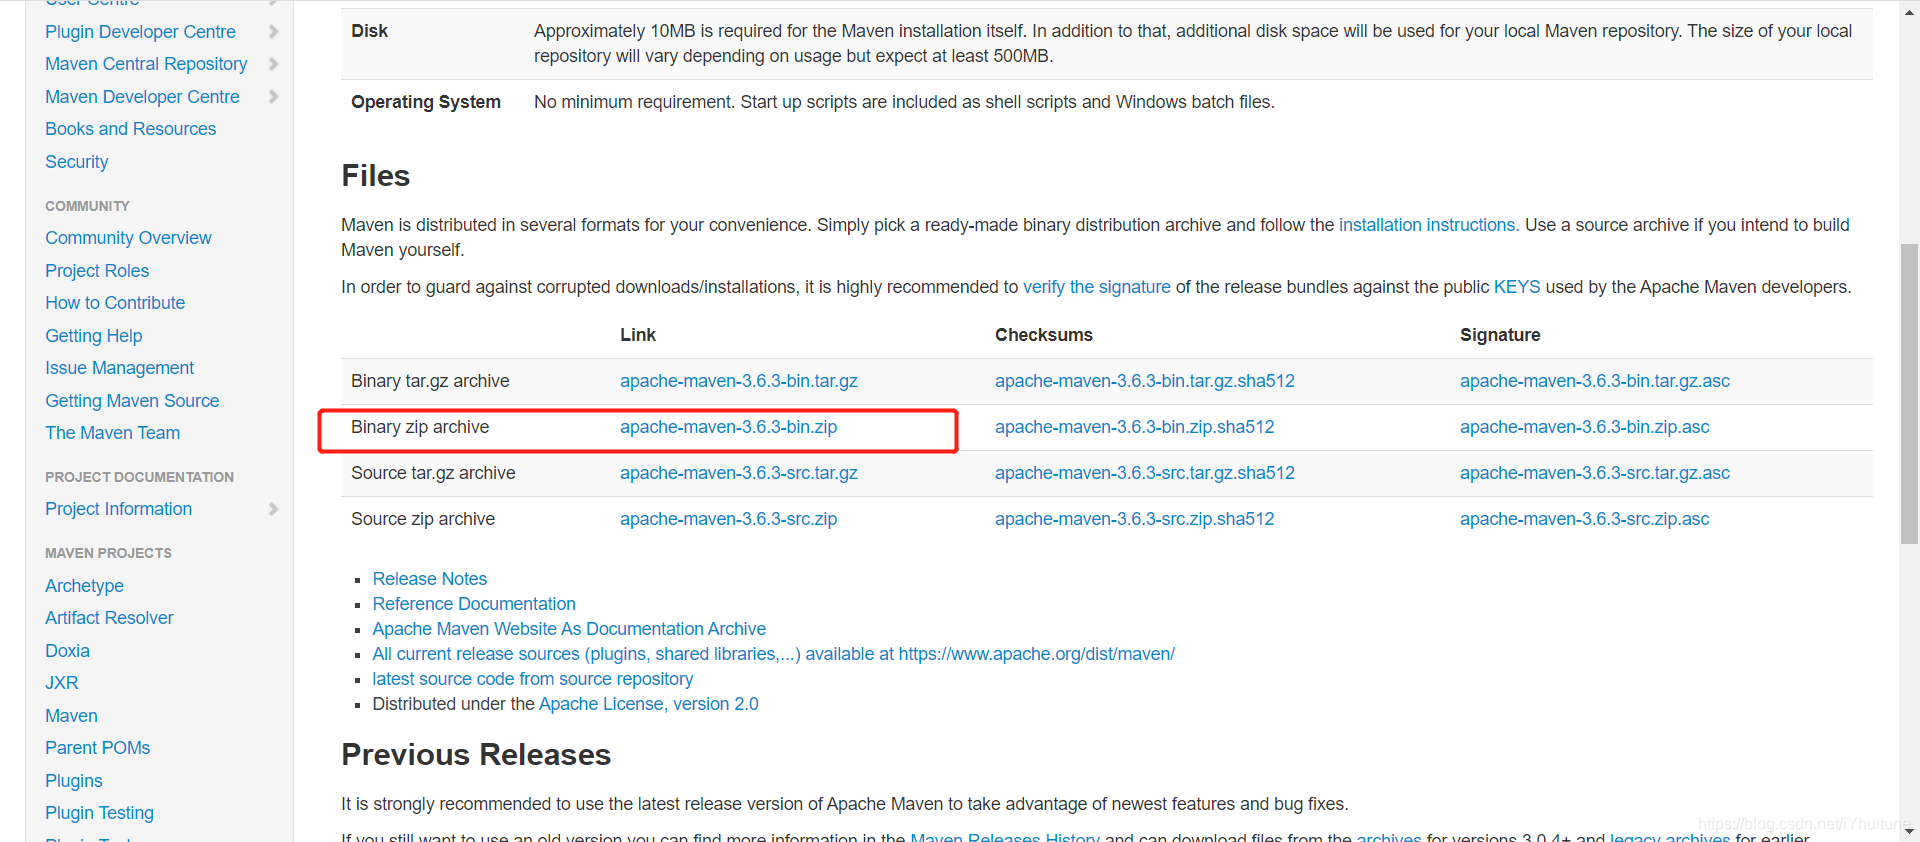
Task: Open src.tar.gz.sha512 checksum link
Action: (x=1144, y=473)
